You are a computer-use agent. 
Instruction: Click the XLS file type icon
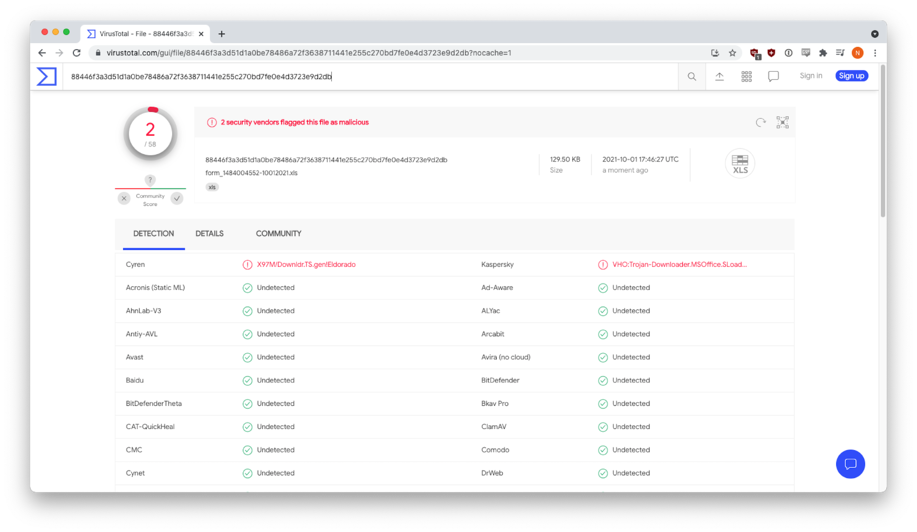740,164
